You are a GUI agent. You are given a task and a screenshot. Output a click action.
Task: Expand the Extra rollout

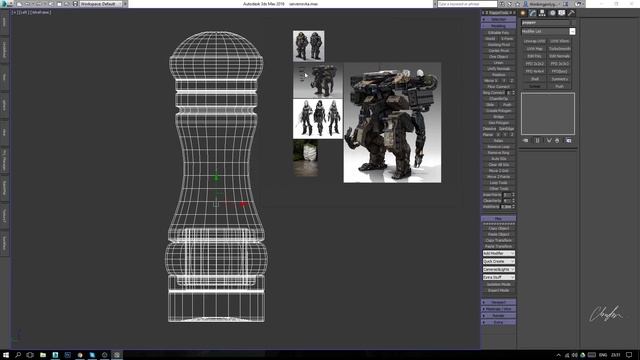[498, 322]
